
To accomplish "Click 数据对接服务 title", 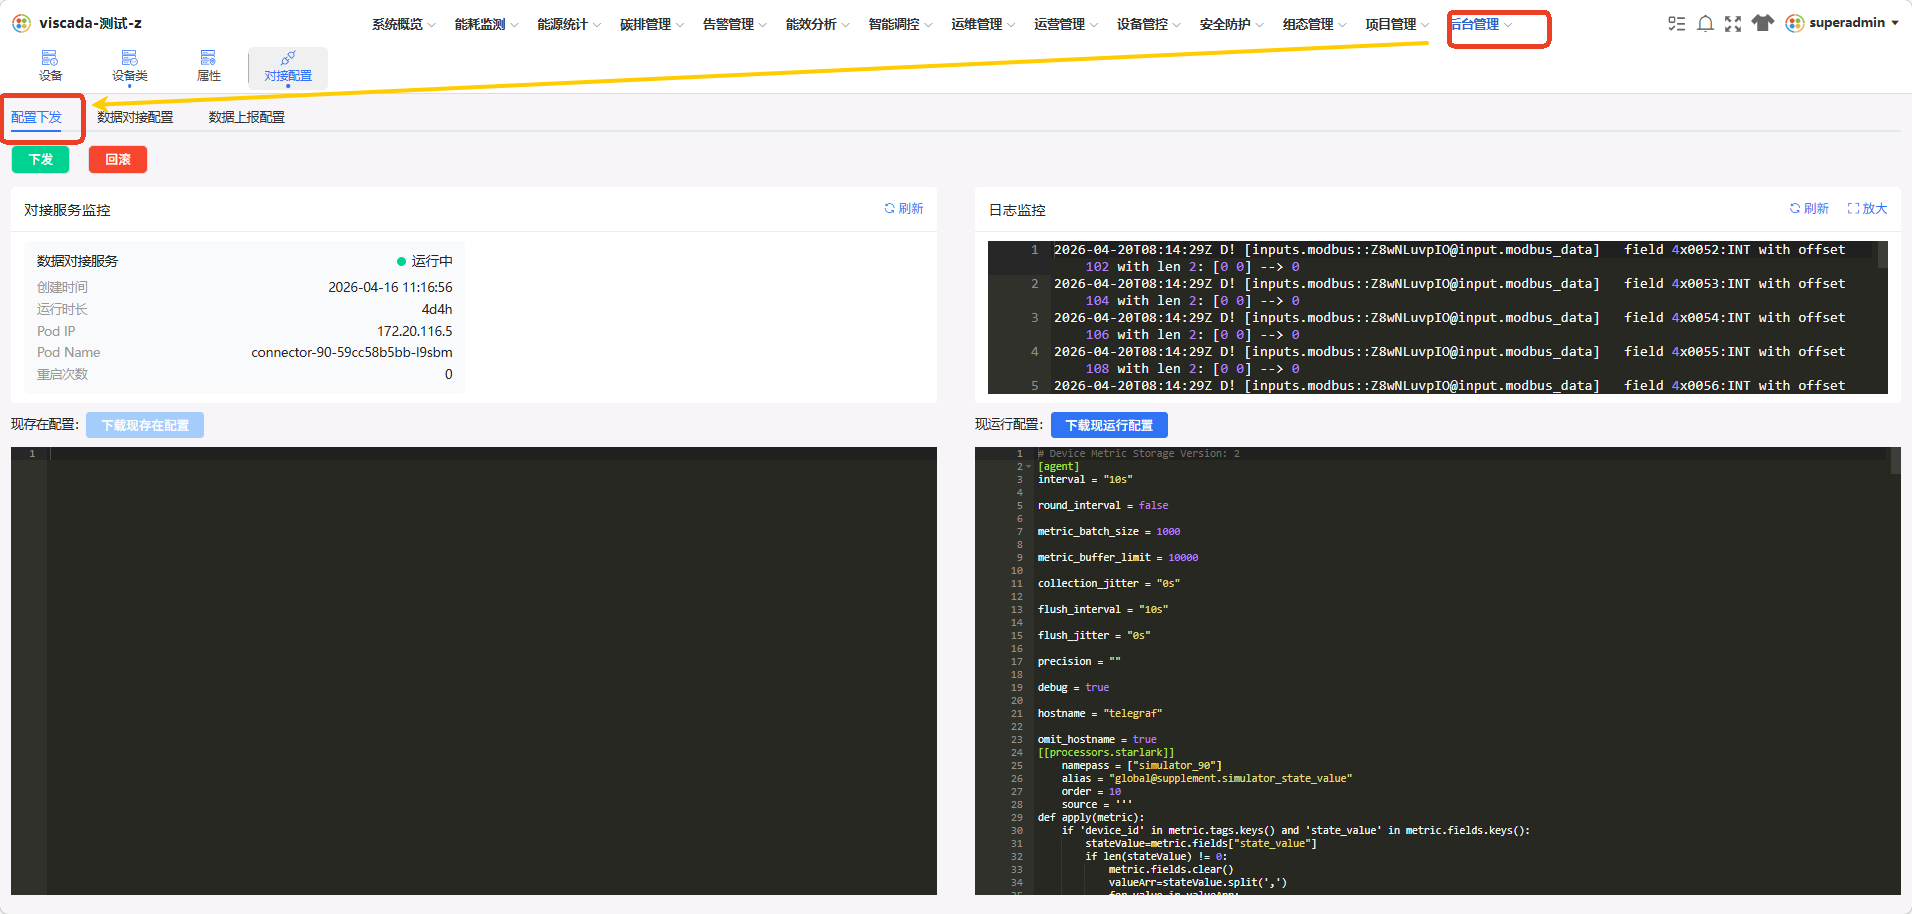I will [x=77, y=262].
